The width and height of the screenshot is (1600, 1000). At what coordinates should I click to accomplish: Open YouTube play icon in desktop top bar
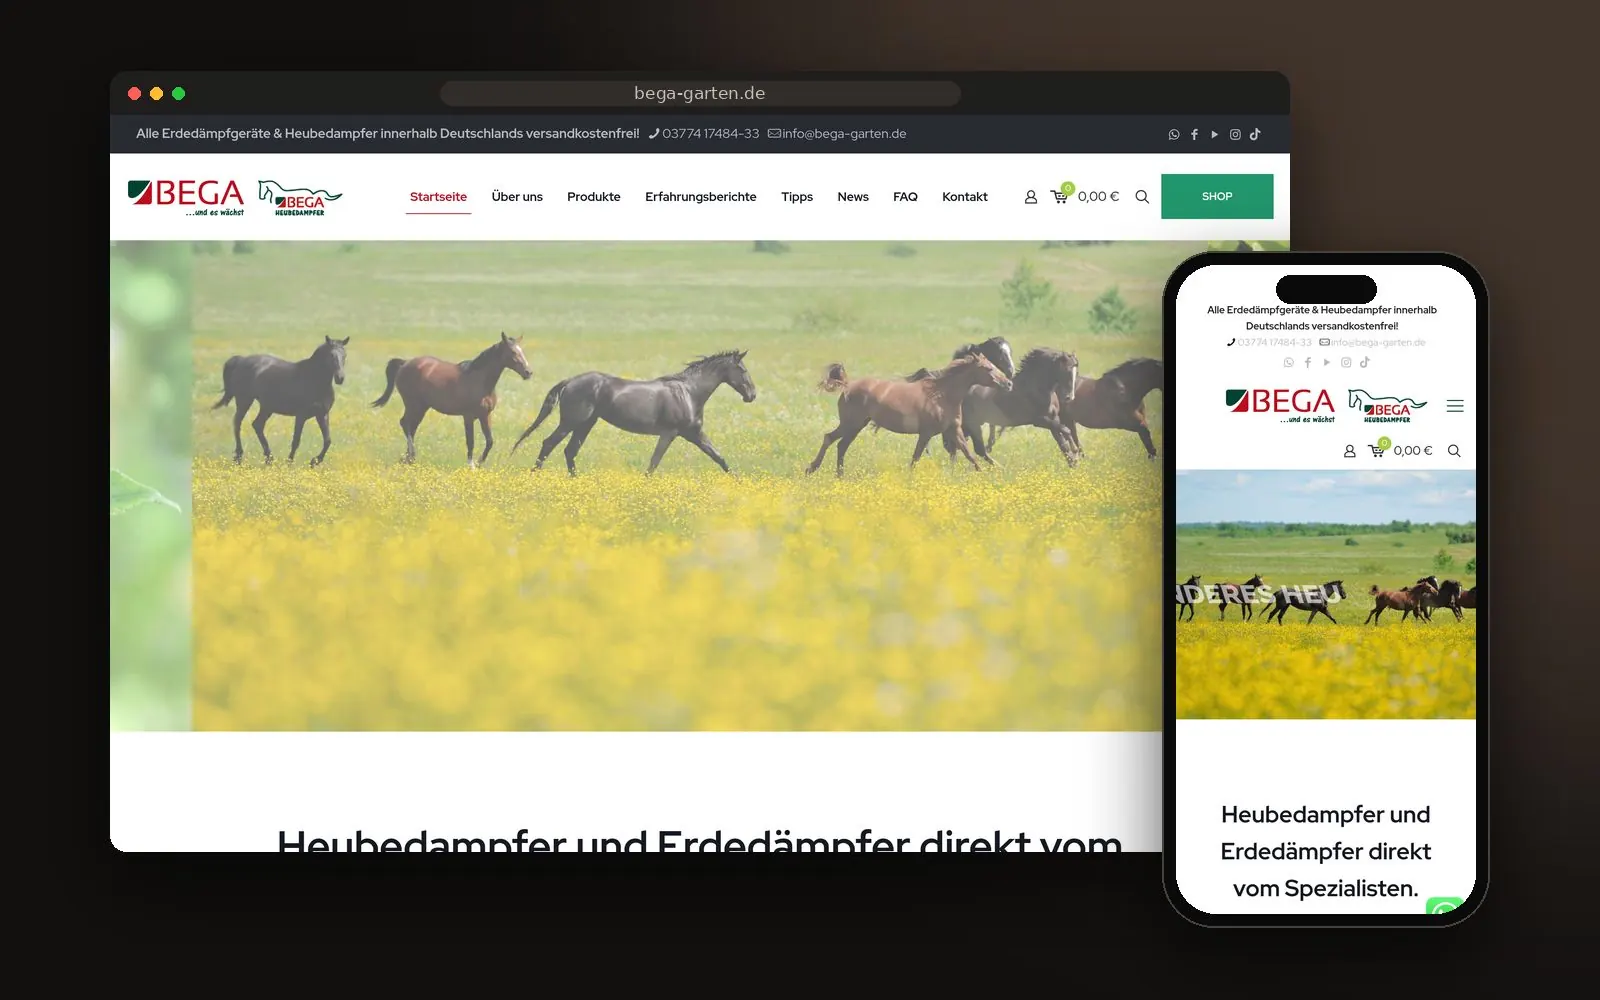click(1215, 134)
